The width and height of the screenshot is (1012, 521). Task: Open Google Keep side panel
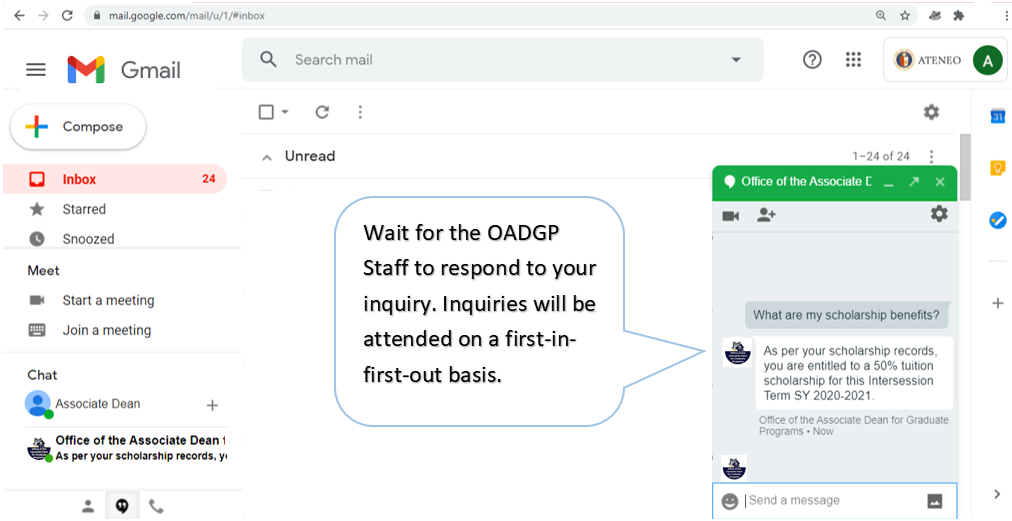pos(998,169)
